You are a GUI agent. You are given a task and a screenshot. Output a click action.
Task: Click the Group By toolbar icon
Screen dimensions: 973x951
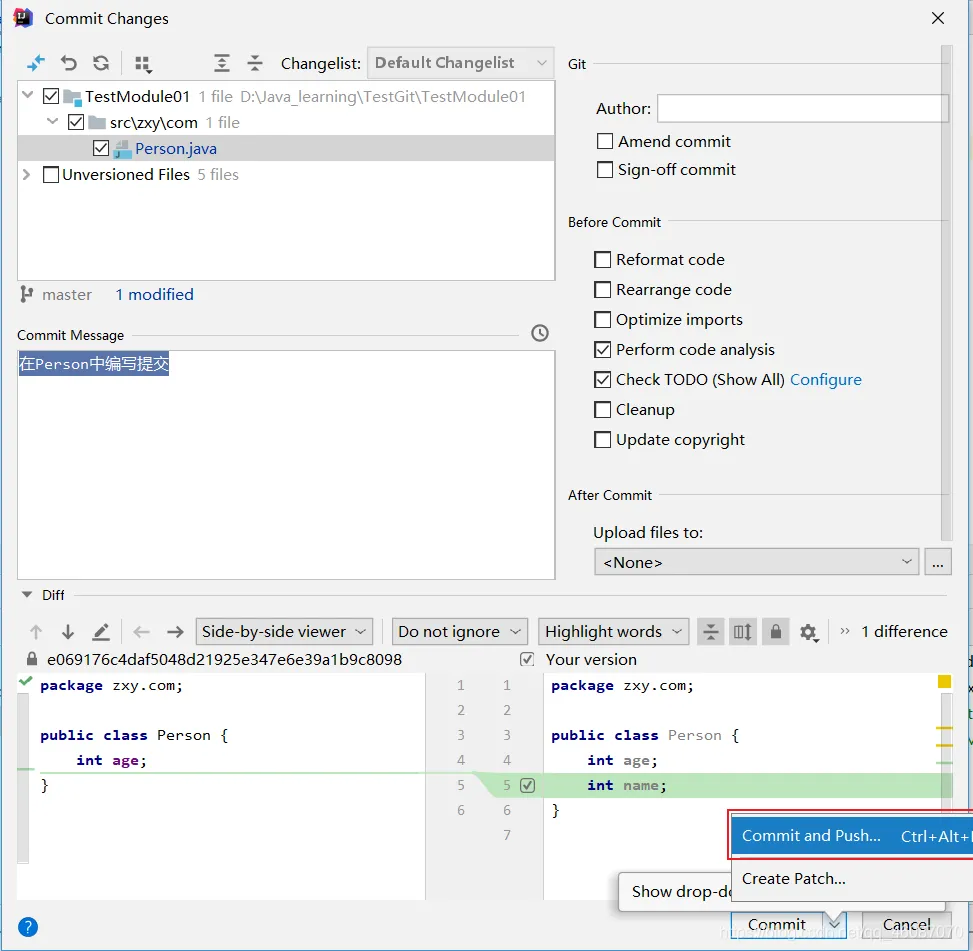143,64
